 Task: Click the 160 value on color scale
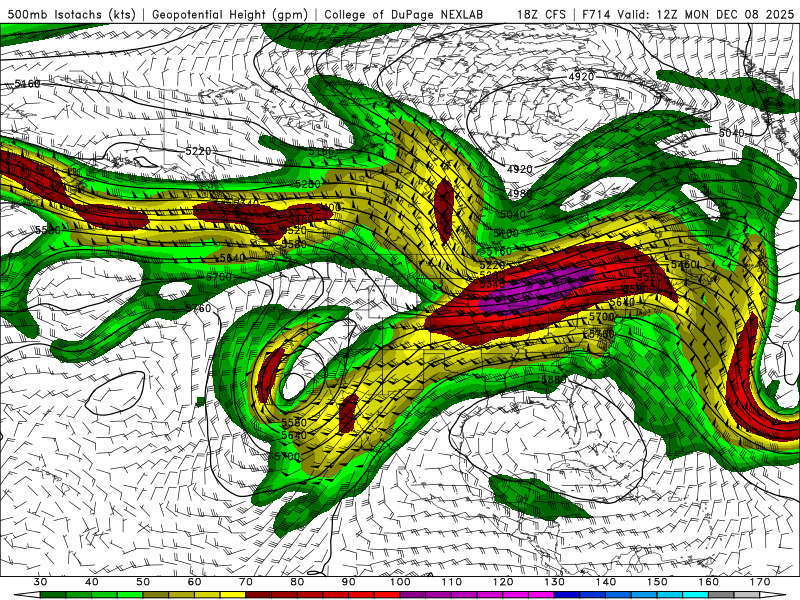(709, 582)
